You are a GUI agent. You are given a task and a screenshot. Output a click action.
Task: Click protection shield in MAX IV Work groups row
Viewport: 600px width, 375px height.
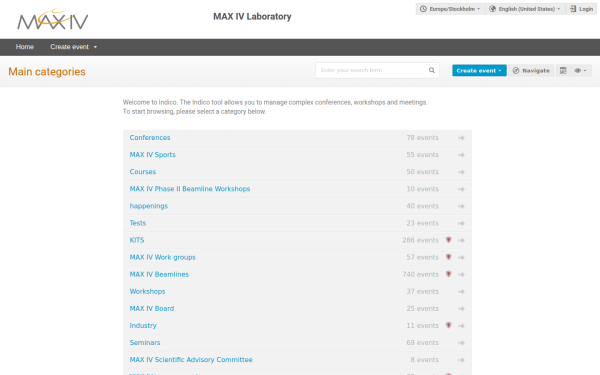click(448, 257)
